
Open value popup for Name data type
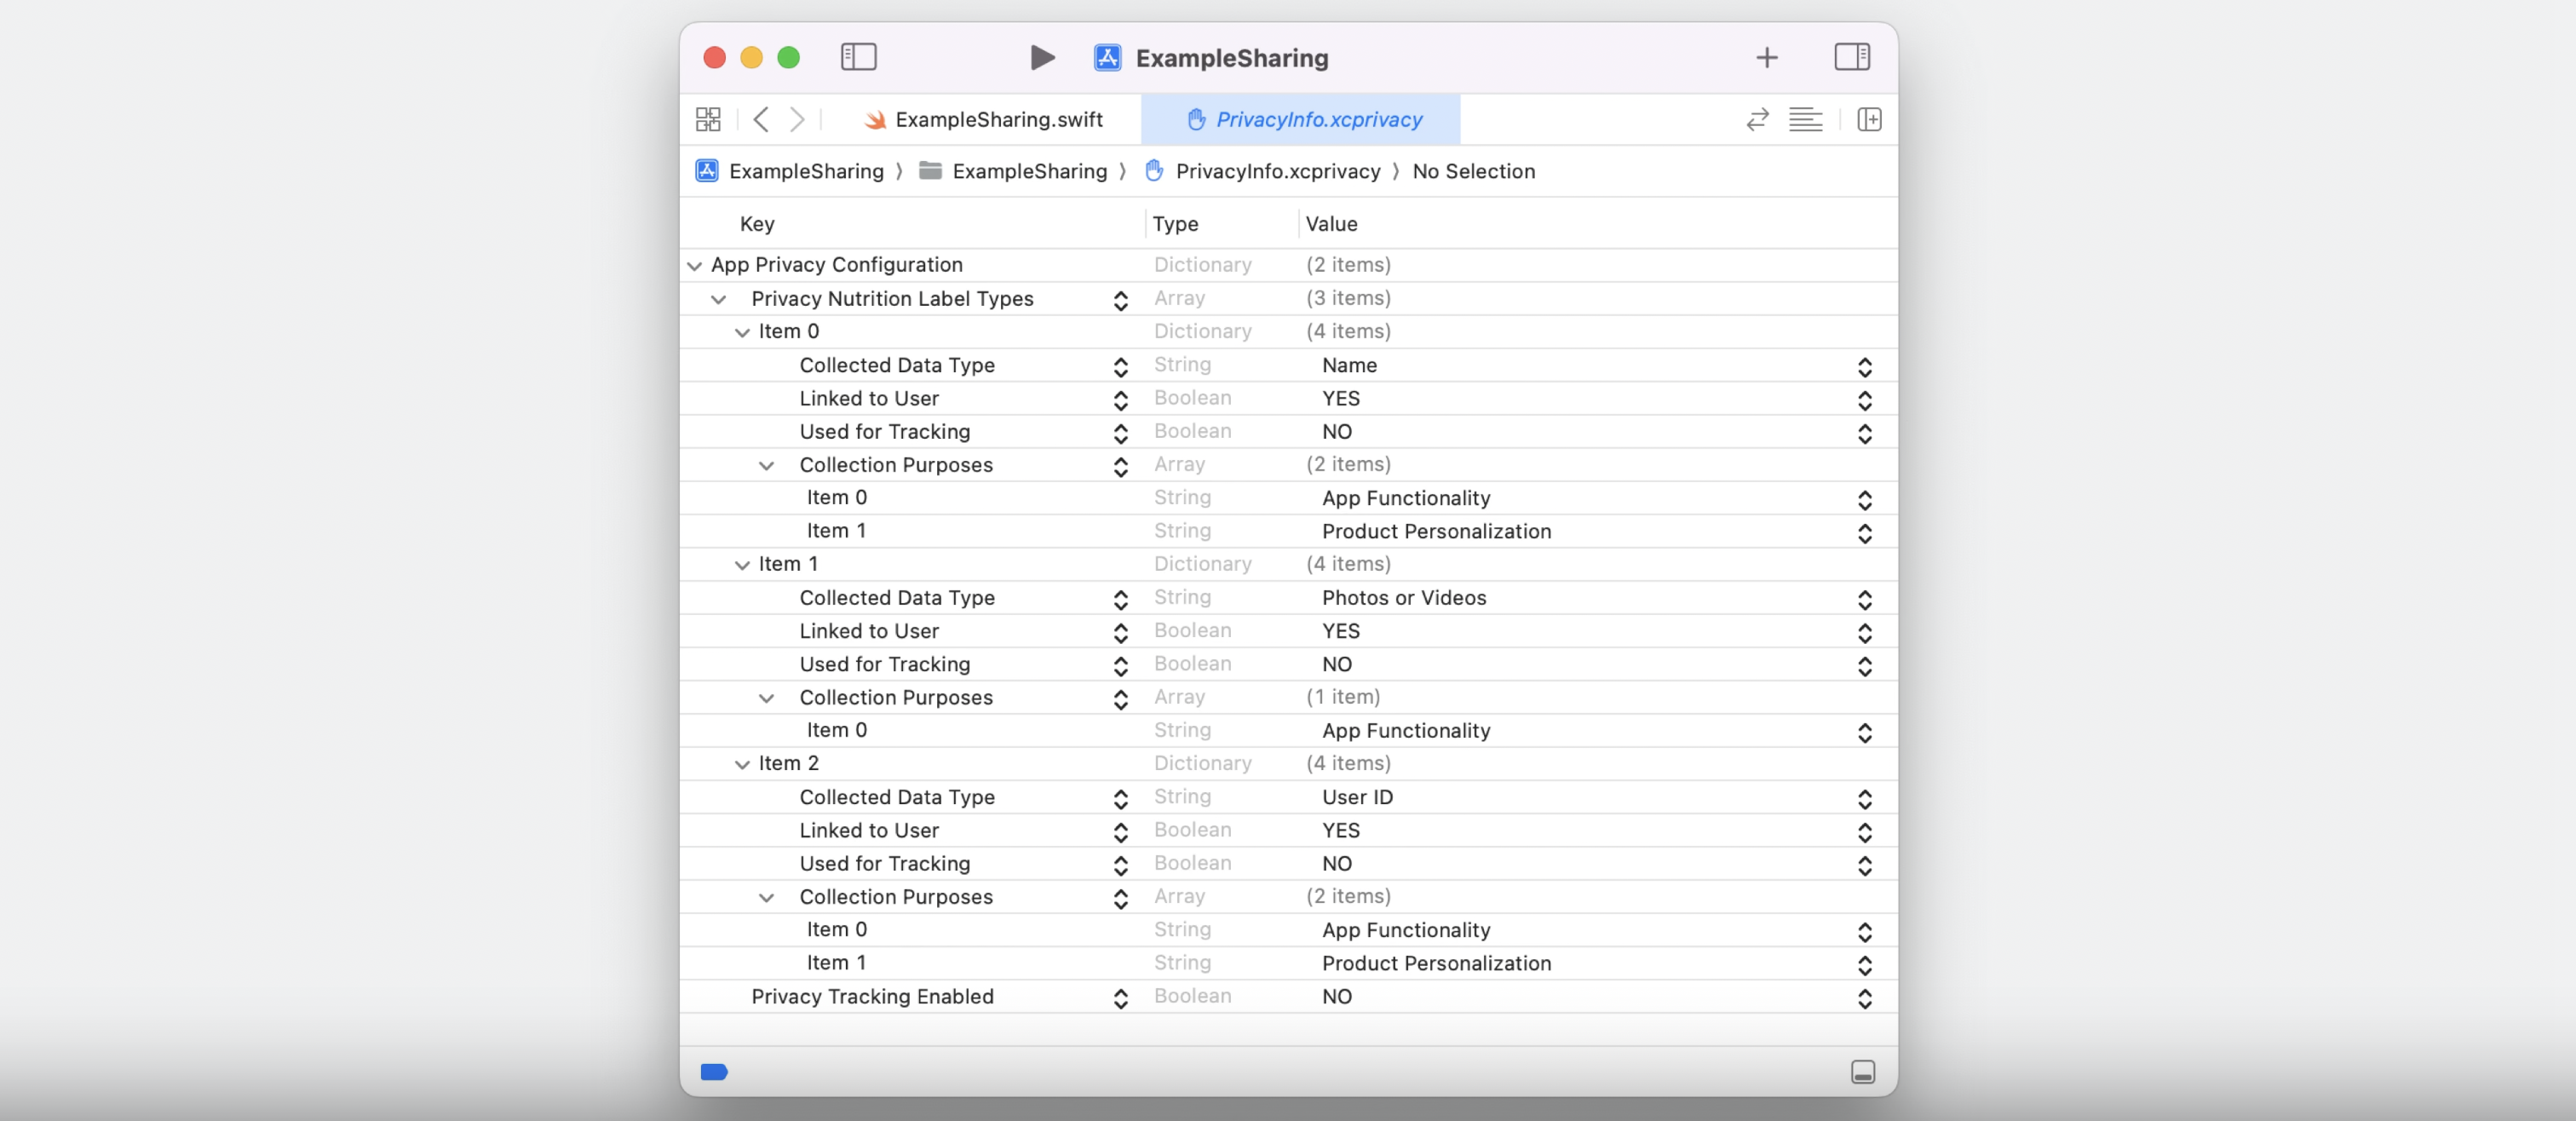(1864, 366)
